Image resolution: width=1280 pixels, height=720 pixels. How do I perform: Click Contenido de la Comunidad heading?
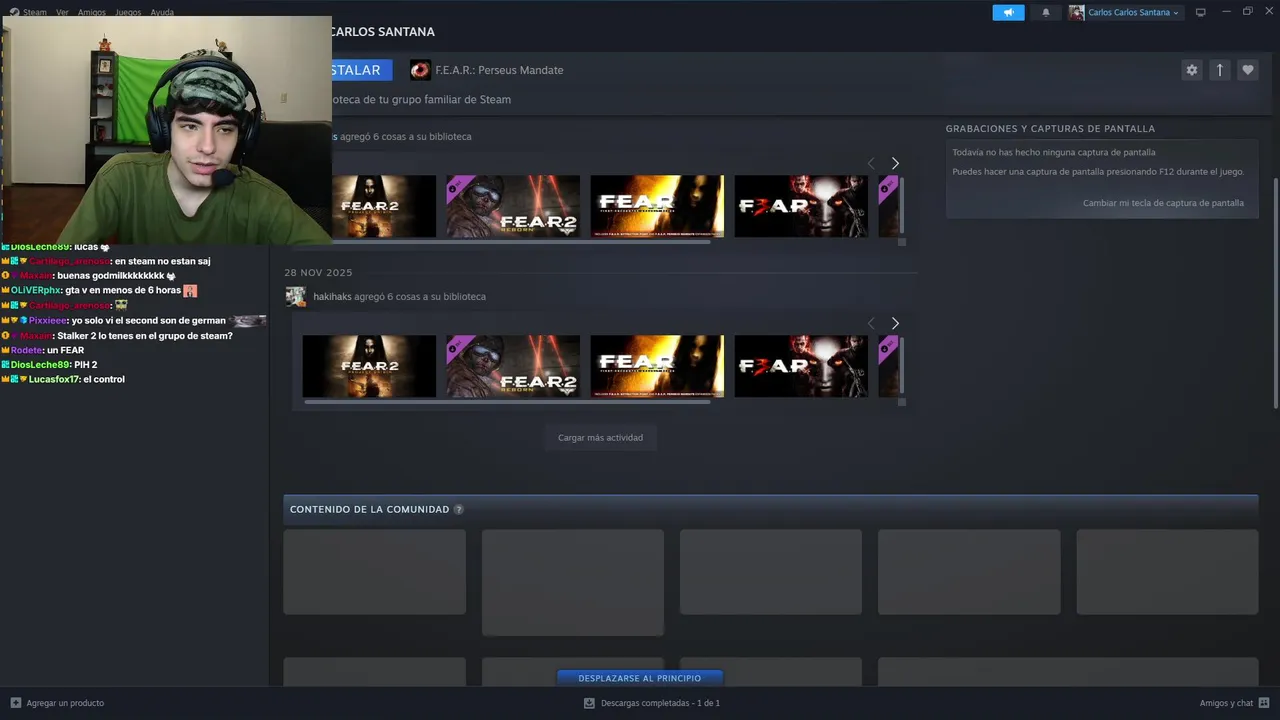370,509
